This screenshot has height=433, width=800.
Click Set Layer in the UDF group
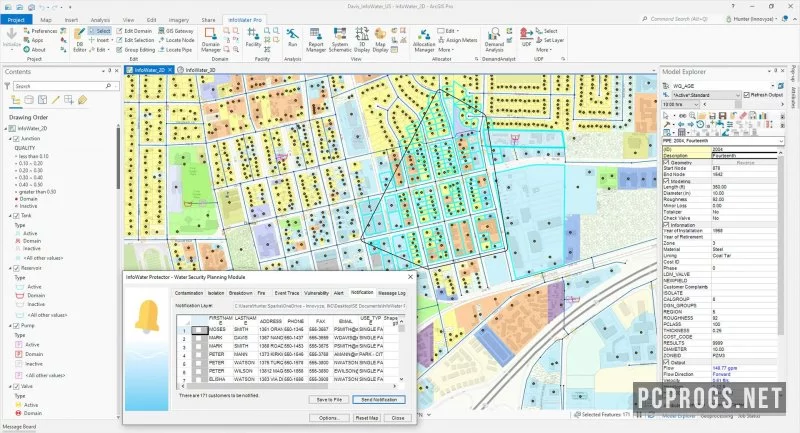[x=550, y=40]
